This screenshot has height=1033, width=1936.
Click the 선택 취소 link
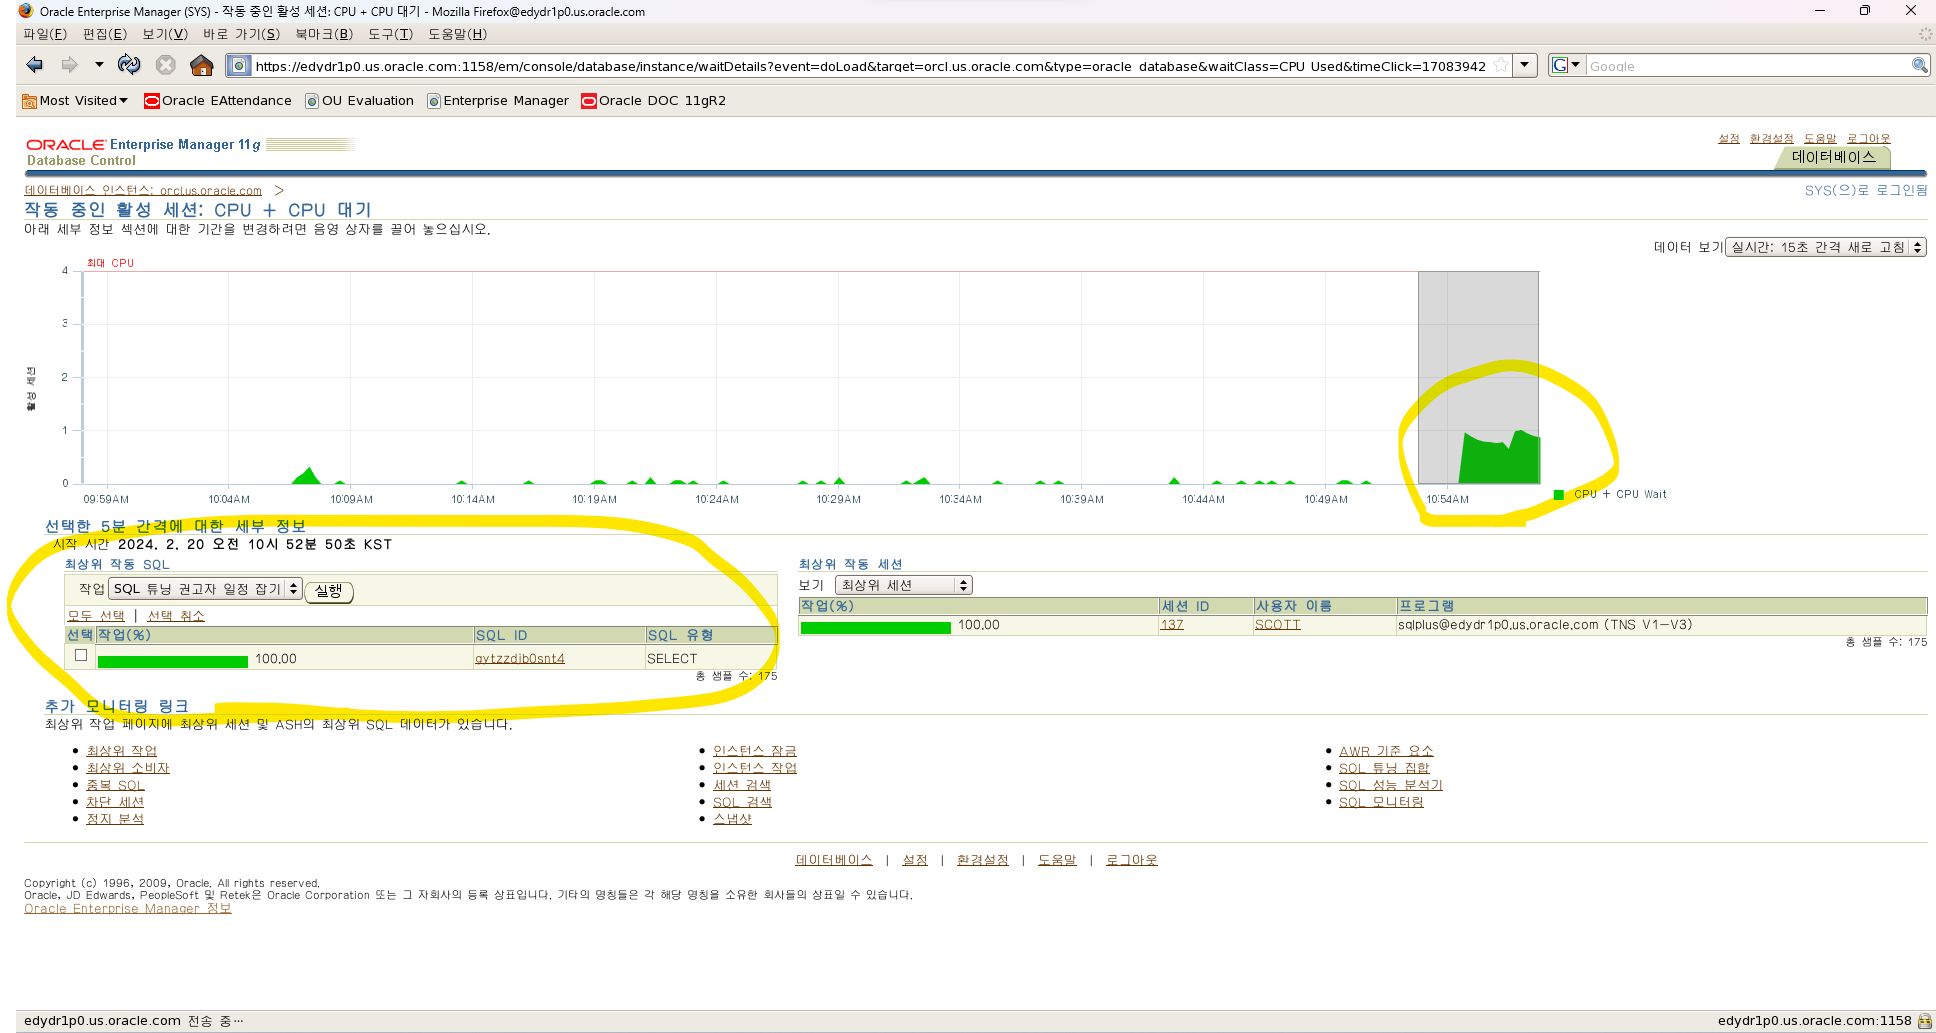[x=176, y=616]
